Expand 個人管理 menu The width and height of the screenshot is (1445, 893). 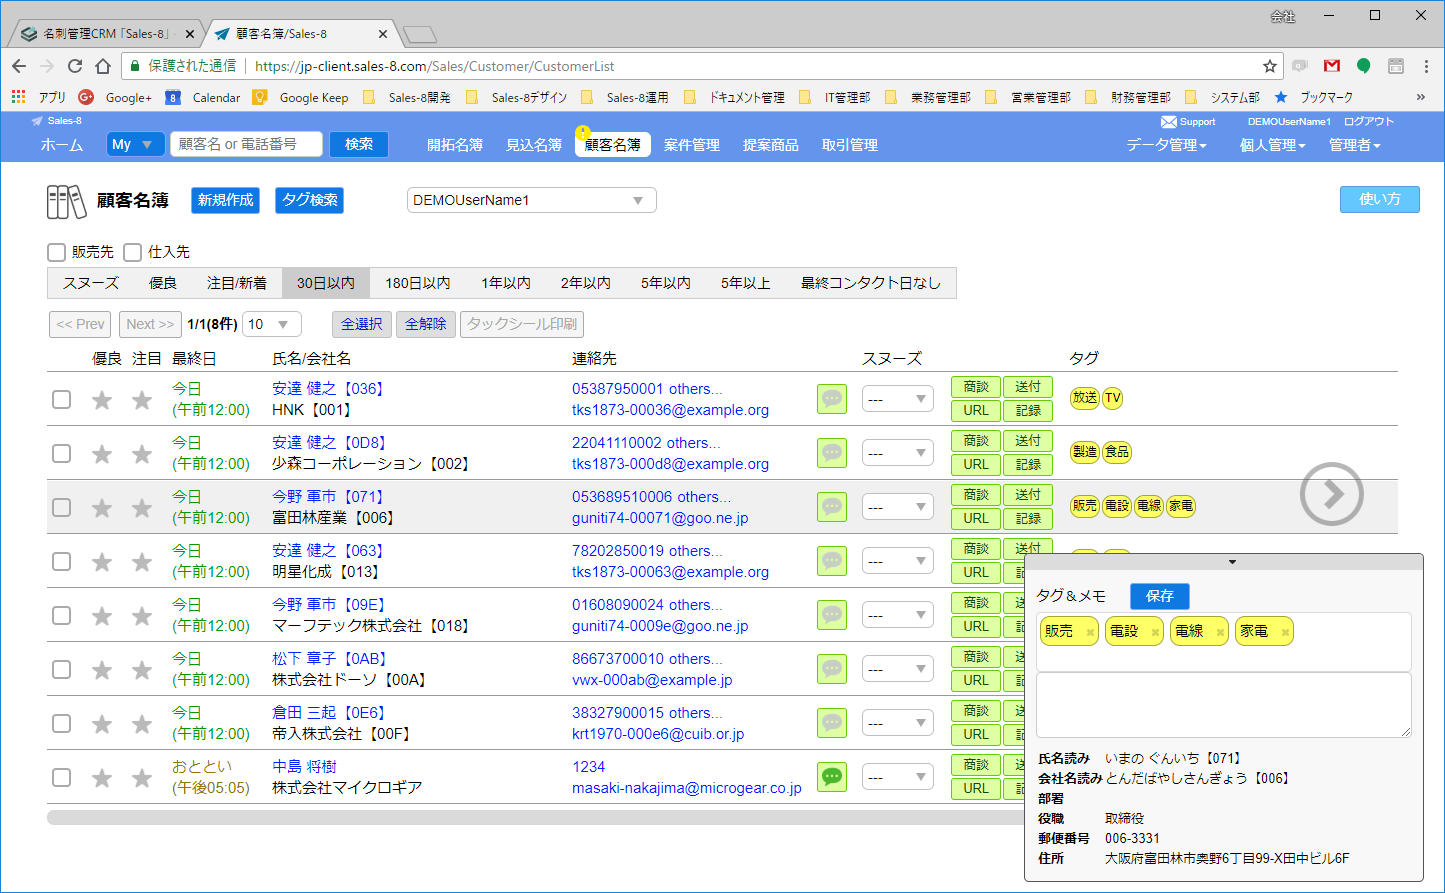point(1272,145)
